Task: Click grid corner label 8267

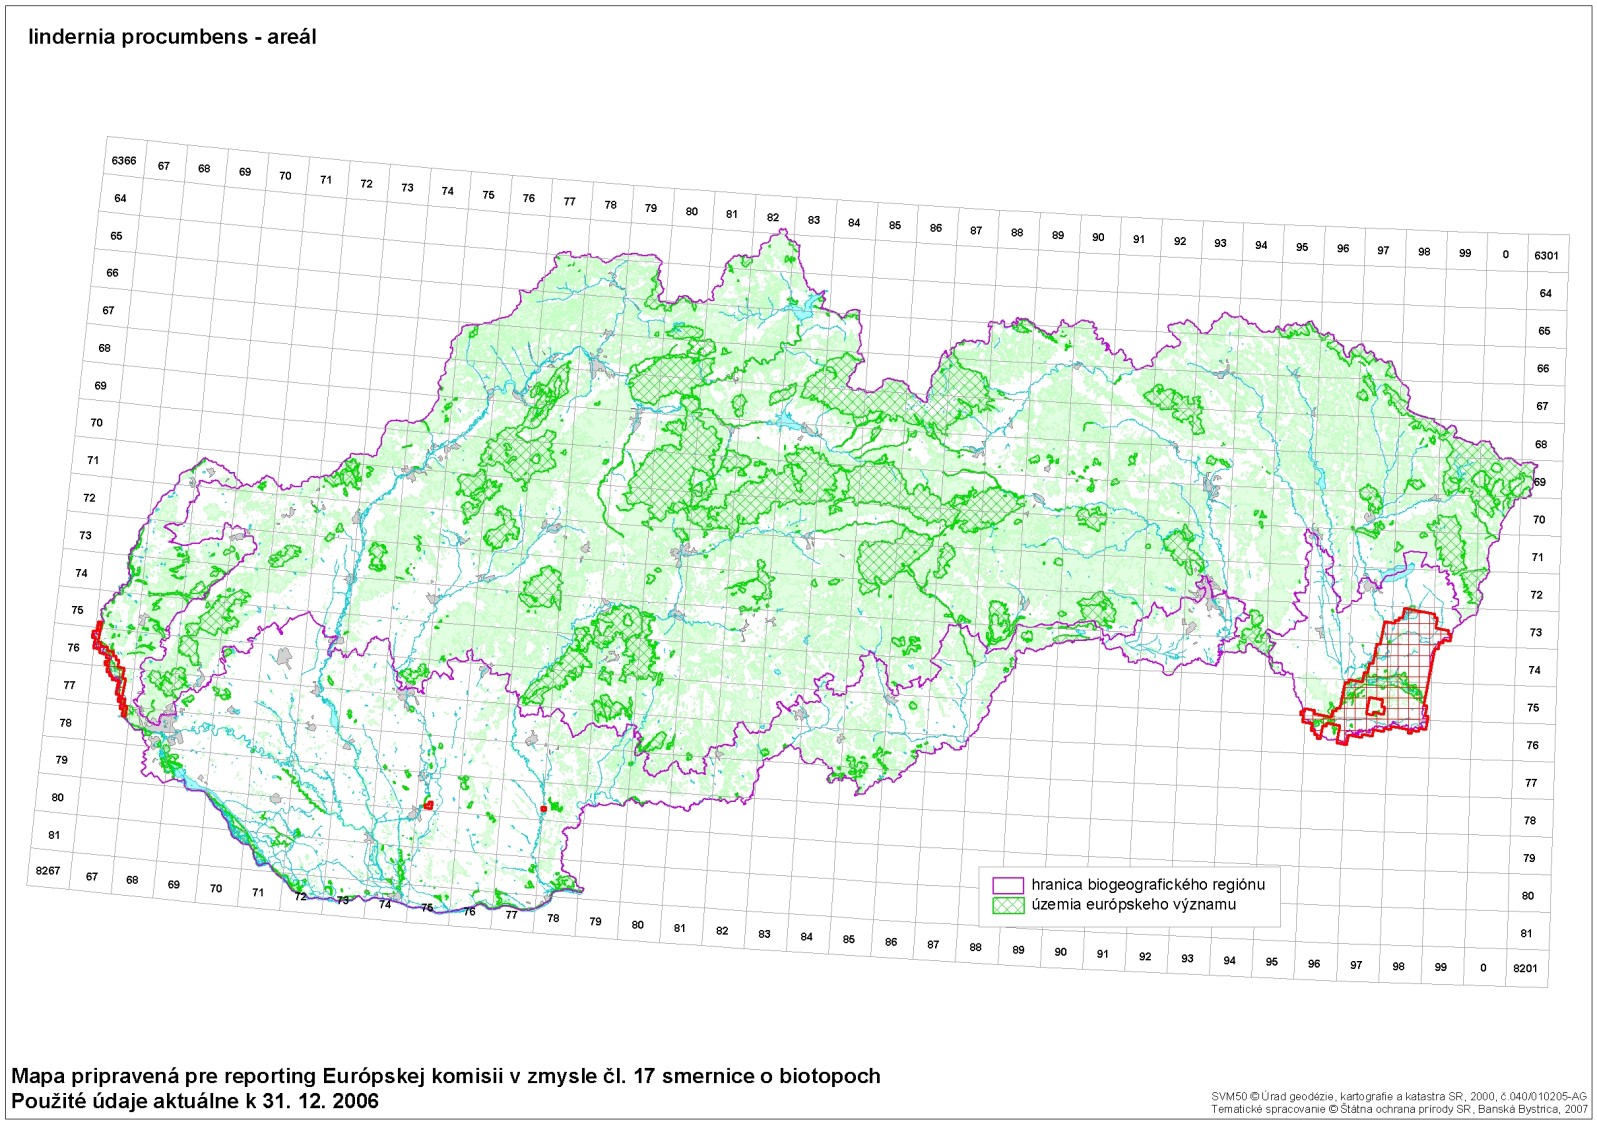Action: coord(48,871)
